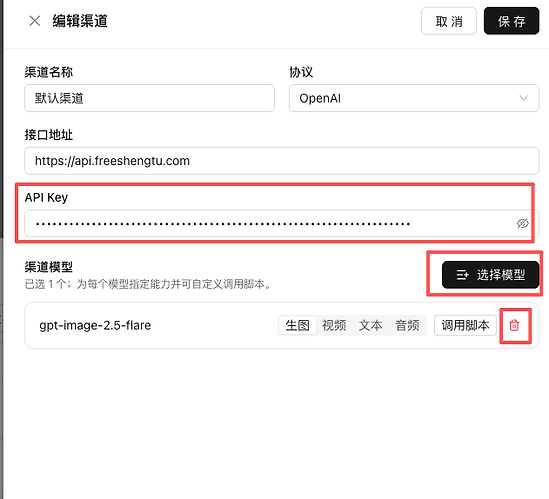Open the 选择模型 button
The width and height of the screenshot is (549, 499).
[490, 275]
